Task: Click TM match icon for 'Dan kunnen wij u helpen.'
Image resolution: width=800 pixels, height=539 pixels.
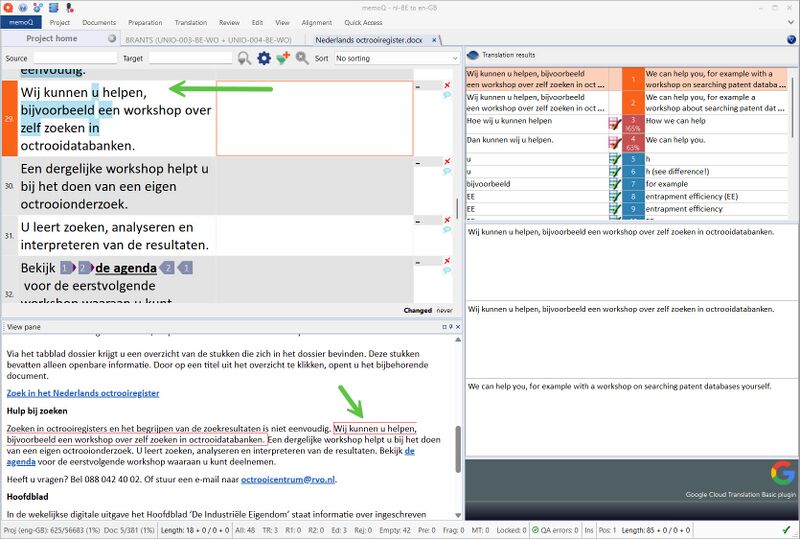Action: [x=615, y=143]
